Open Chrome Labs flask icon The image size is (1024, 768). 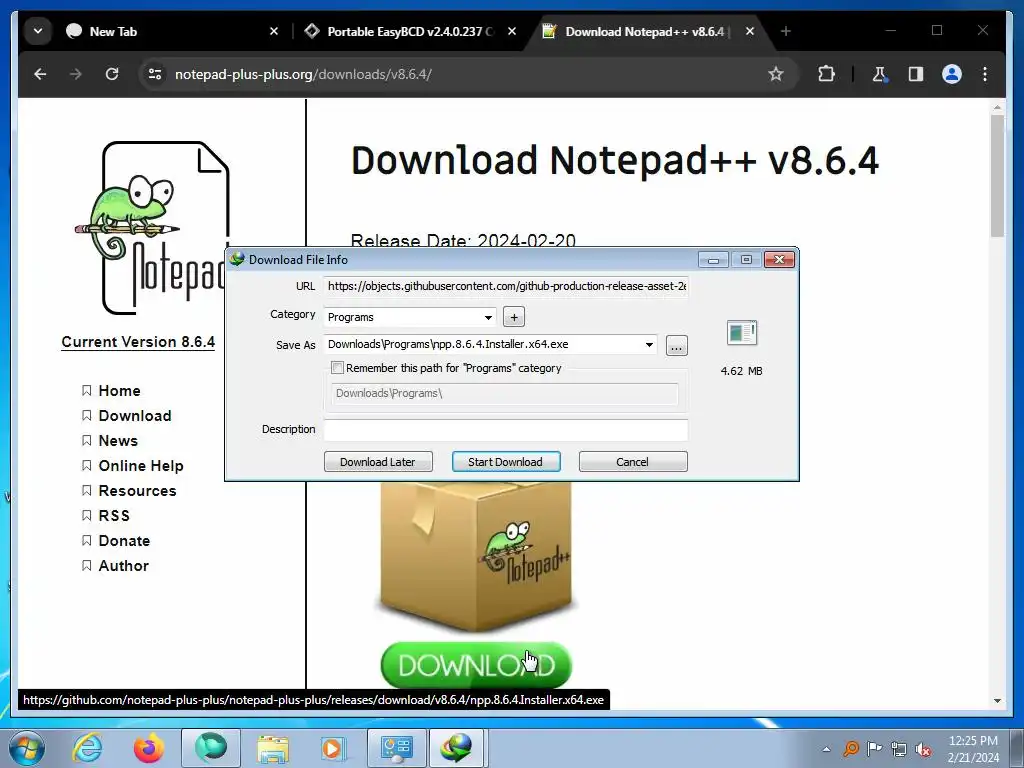pyautogui.click(x=880, y=74)
